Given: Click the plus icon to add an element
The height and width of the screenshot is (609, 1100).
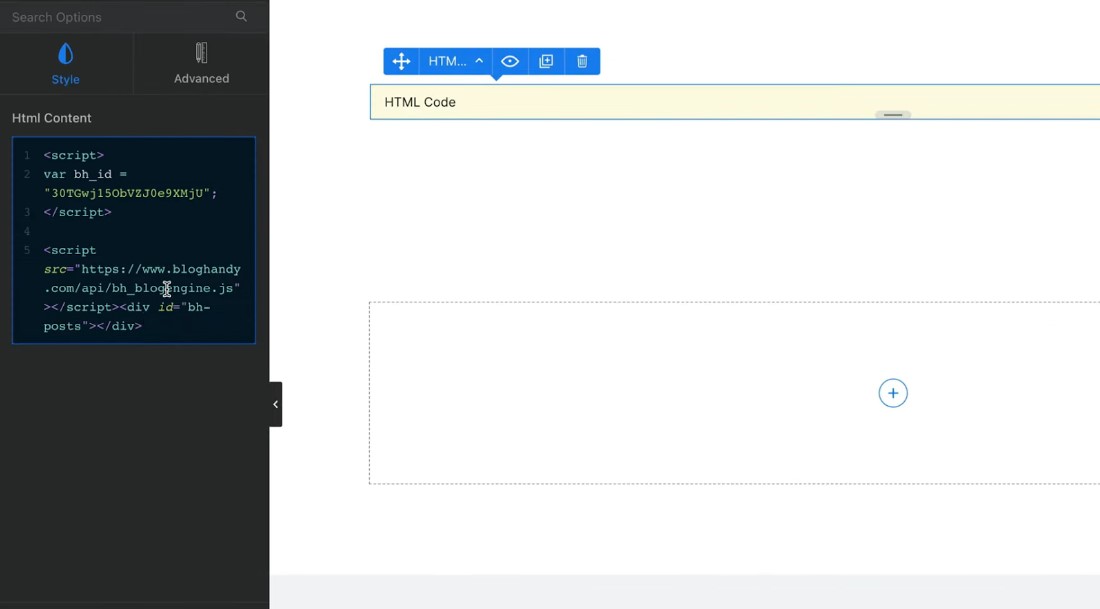Looking at the screenshot, I should pos(892,393).
